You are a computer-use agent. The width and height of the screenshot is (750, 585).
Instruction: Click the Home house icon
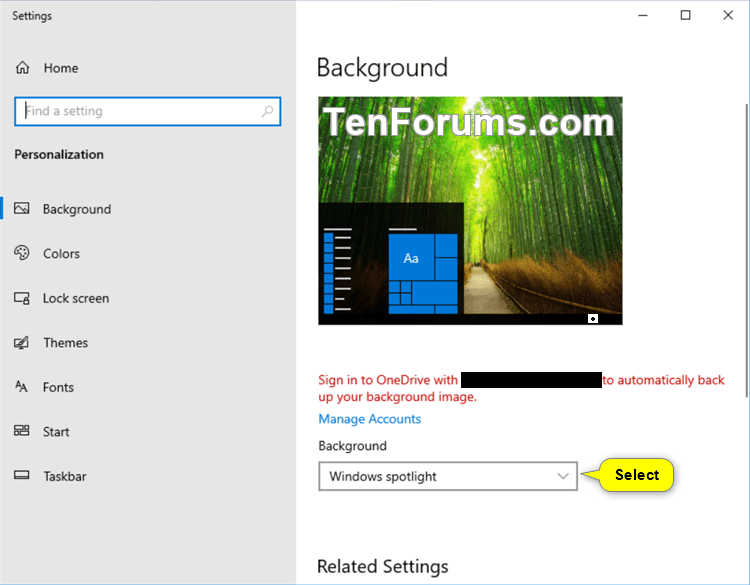tap(22, 68)
